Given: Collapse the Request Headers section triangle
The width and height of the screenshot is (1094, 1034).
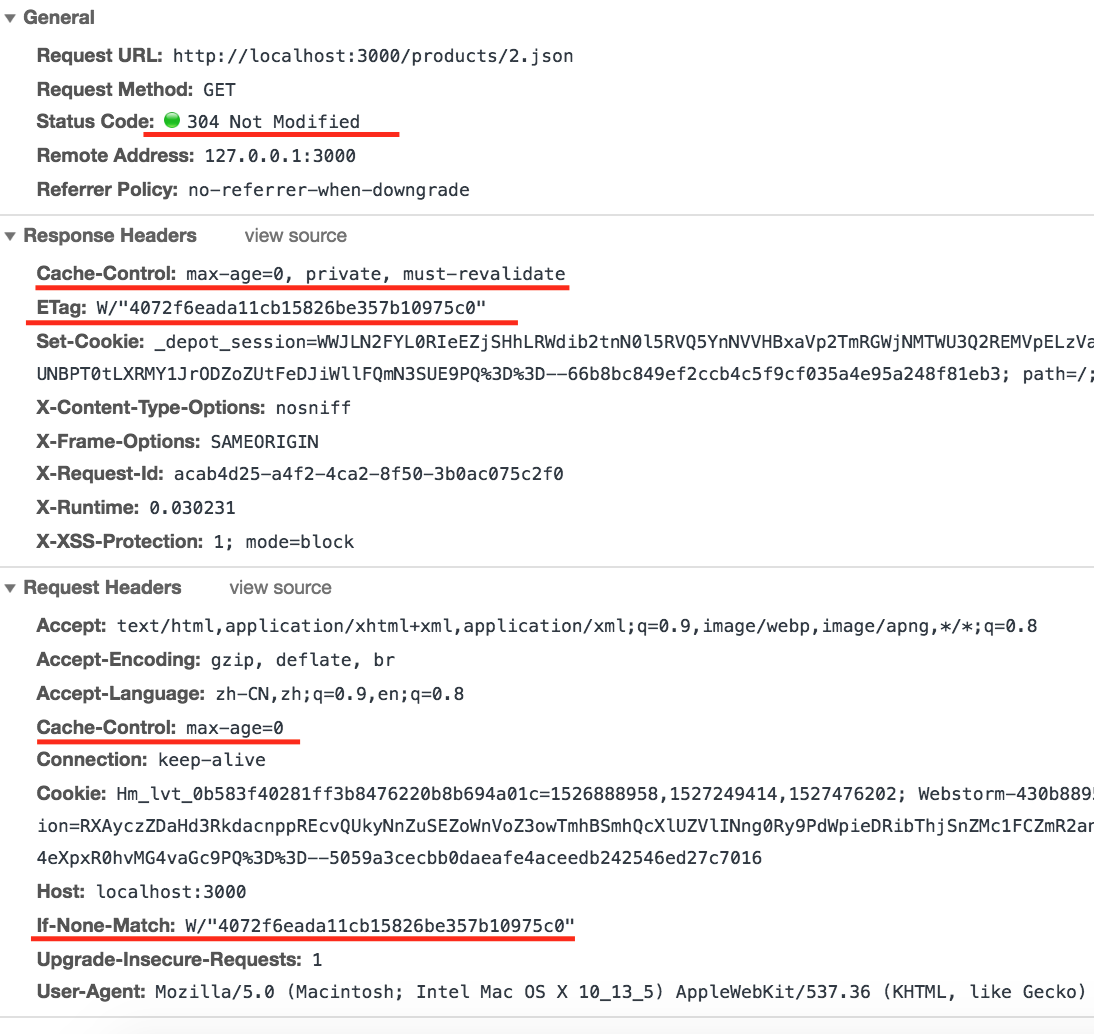Looking at the screenshot, I should point(10,588).
